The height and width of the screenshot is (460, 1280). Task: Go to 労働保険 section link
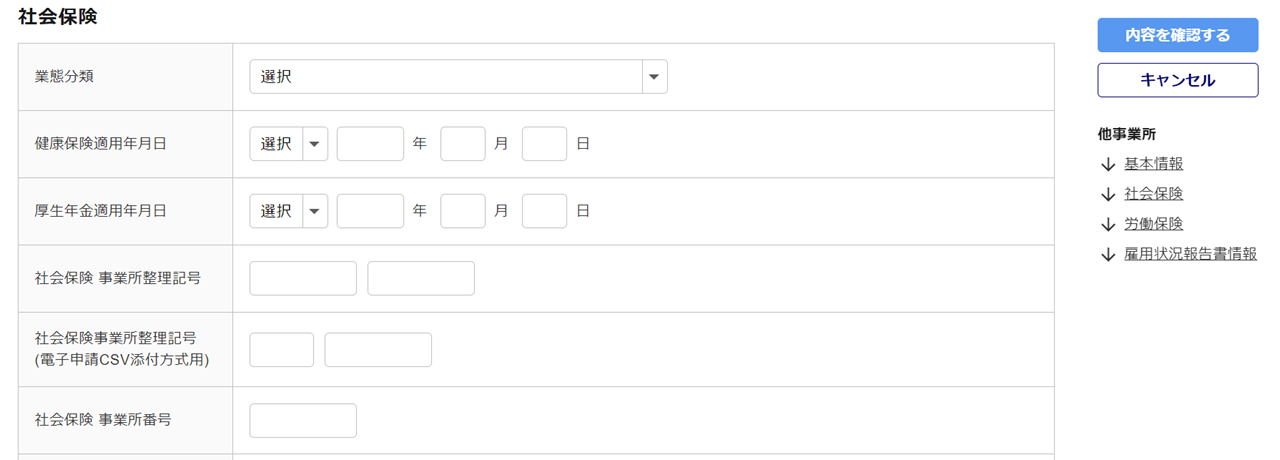1153,224
